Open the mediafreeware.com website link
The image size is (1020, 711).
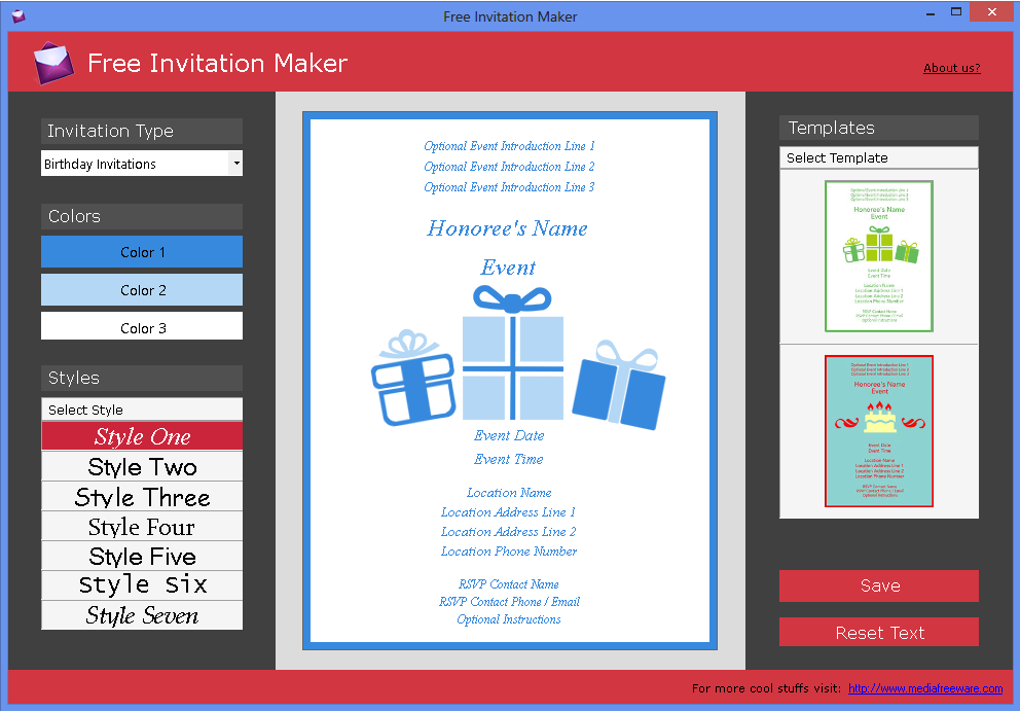[x=925, y=688]
